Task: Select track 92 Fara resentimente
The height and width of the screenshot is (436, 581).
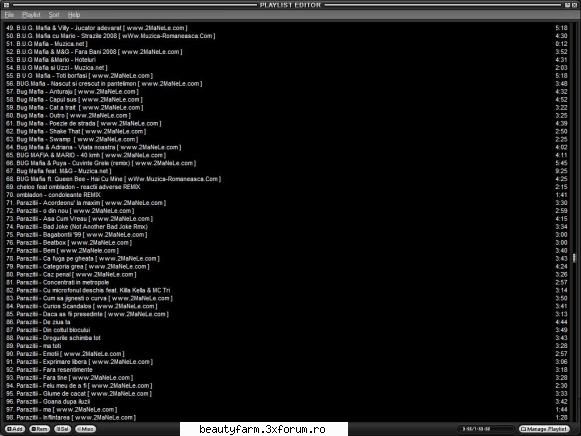Action: coord(286,370)
